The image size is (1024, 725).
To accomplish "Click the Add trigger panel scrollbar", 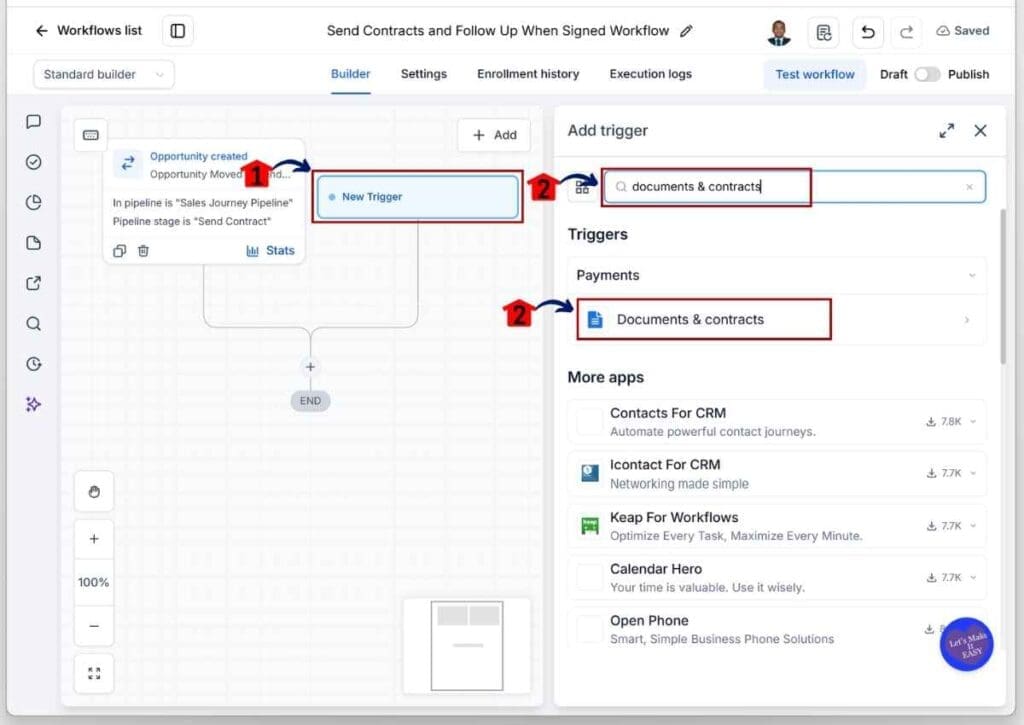I will coord(1003,287).
